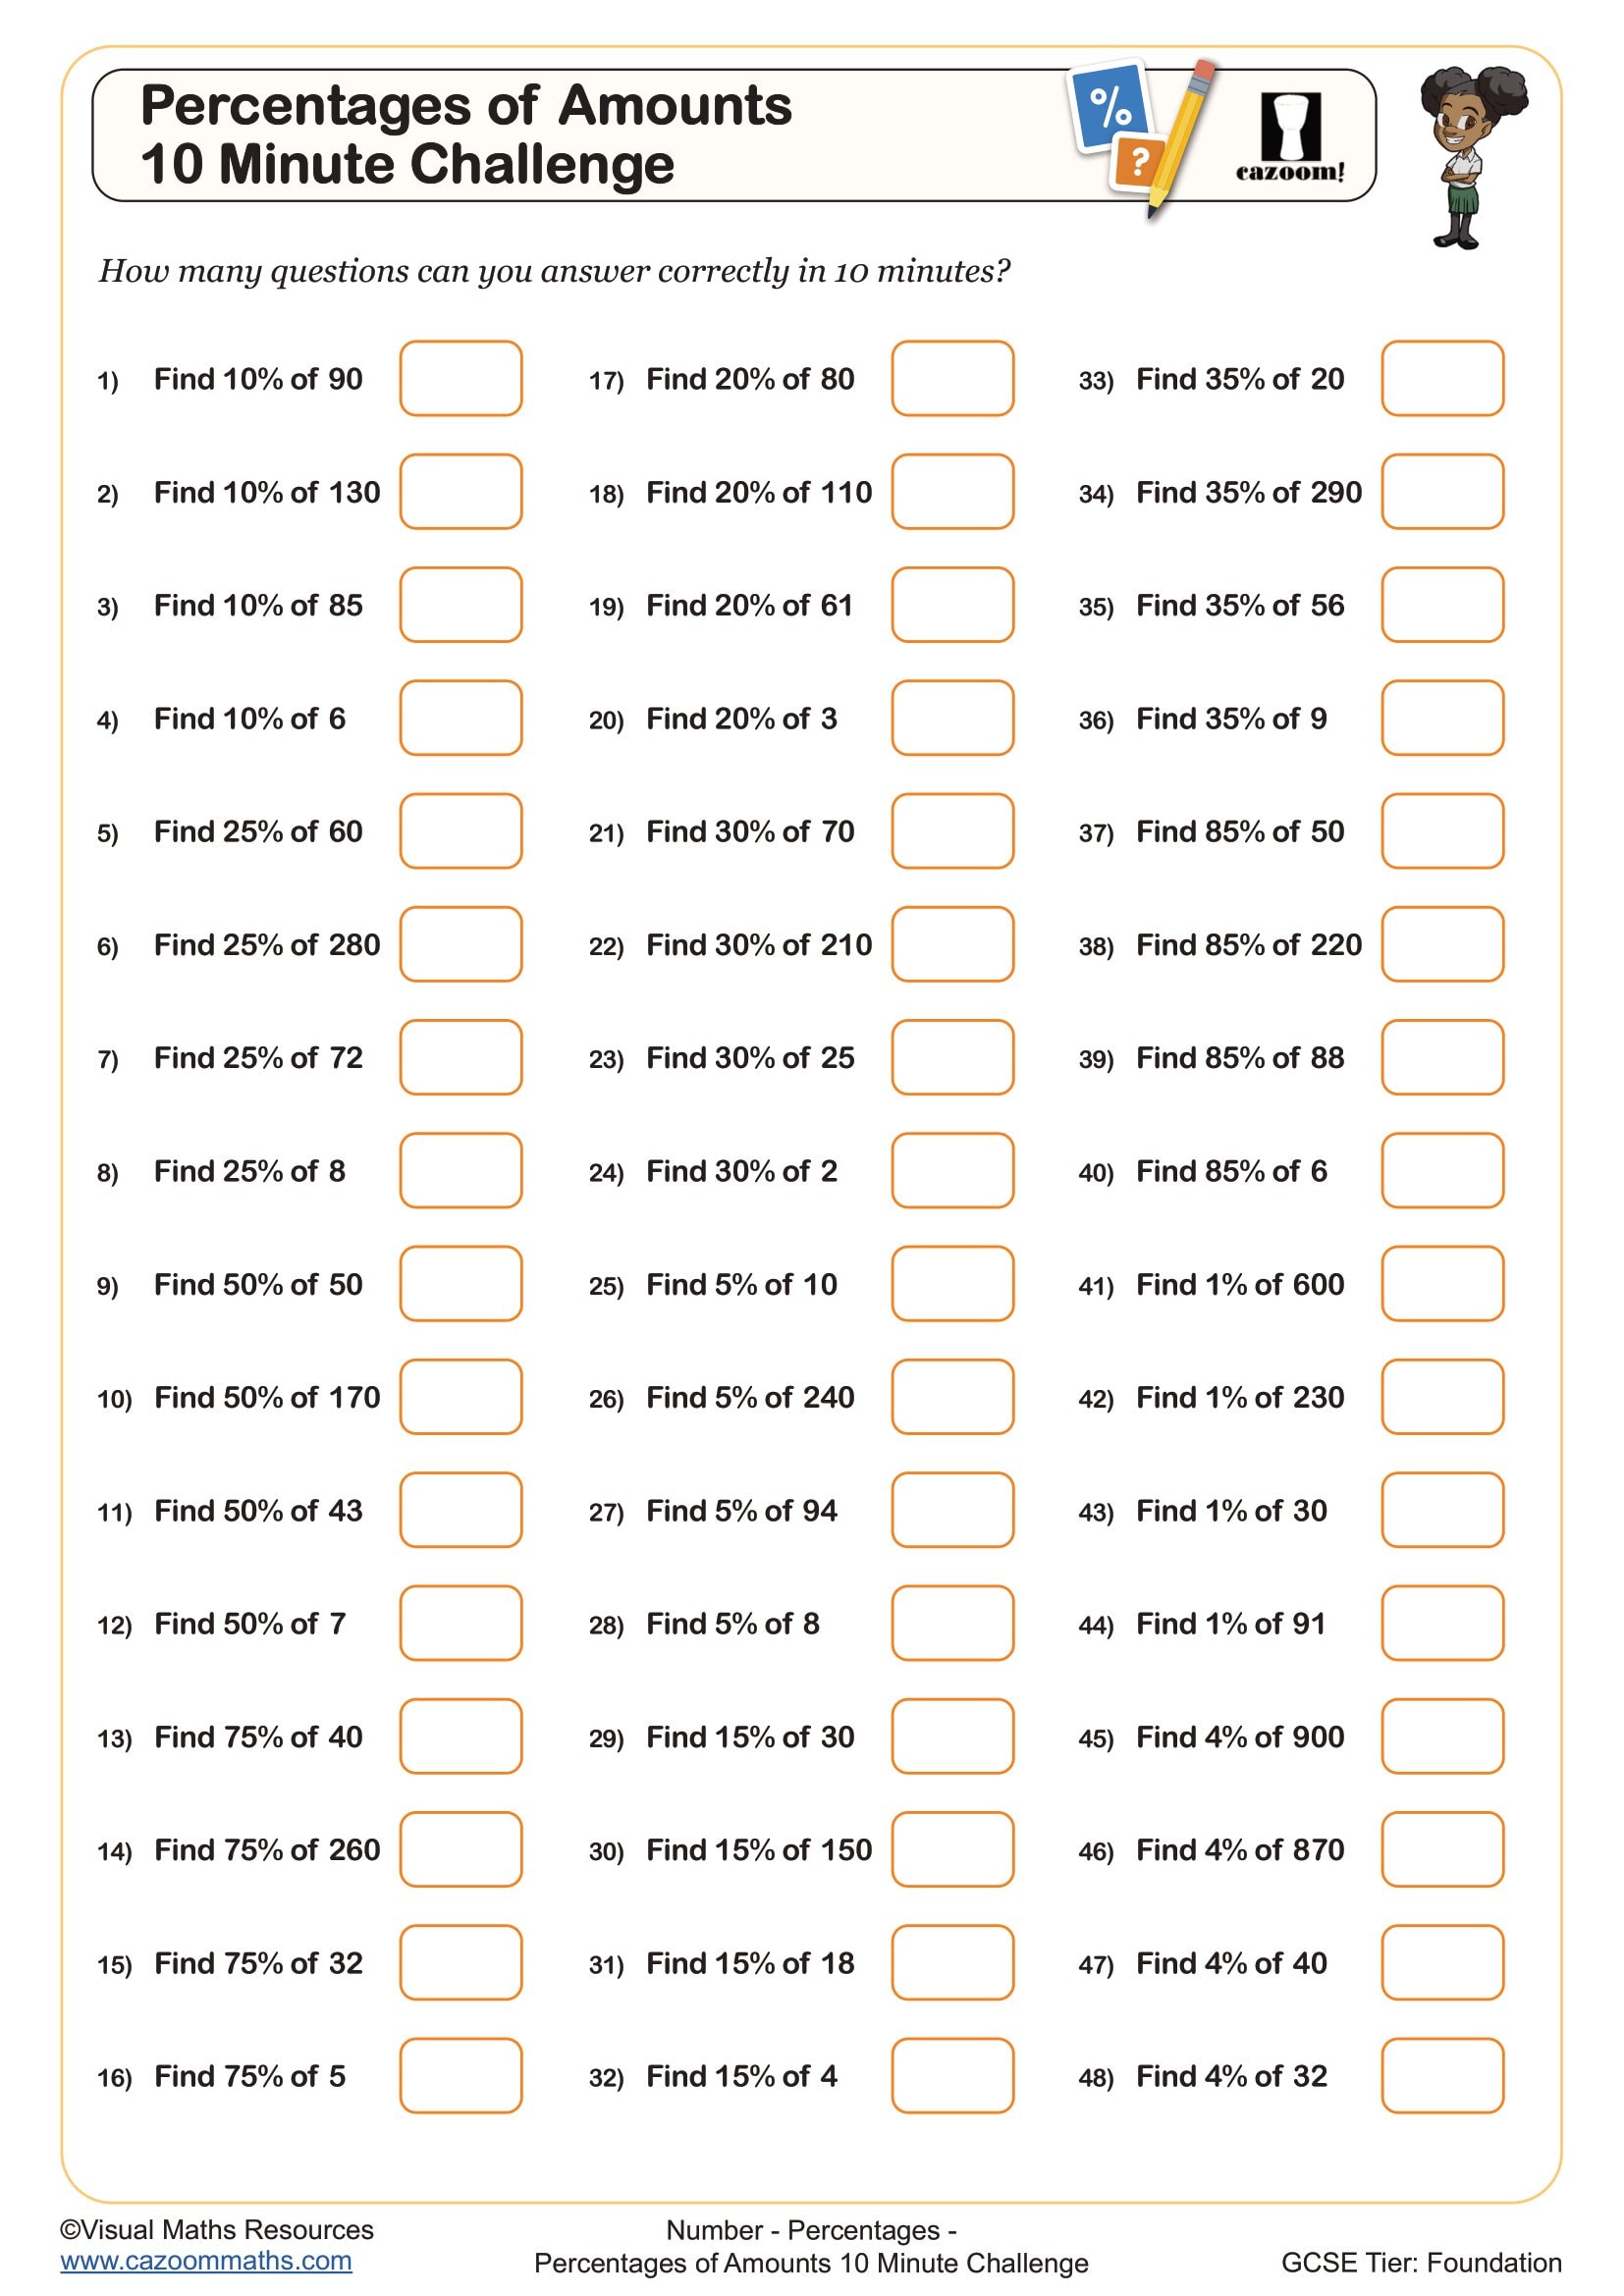Select the answer box for 'Find 25% of 280'
The width and height of the screenshot is (1624, 2296).
coord(461,944)
